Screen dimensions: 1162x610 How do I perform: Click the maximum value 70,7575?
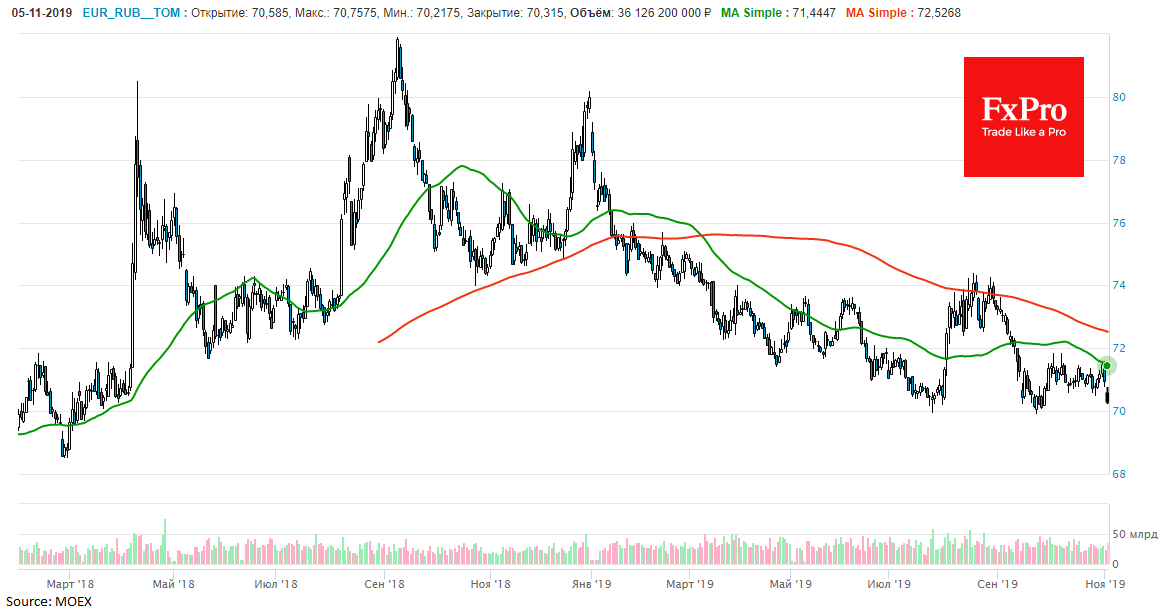[353, 13]
